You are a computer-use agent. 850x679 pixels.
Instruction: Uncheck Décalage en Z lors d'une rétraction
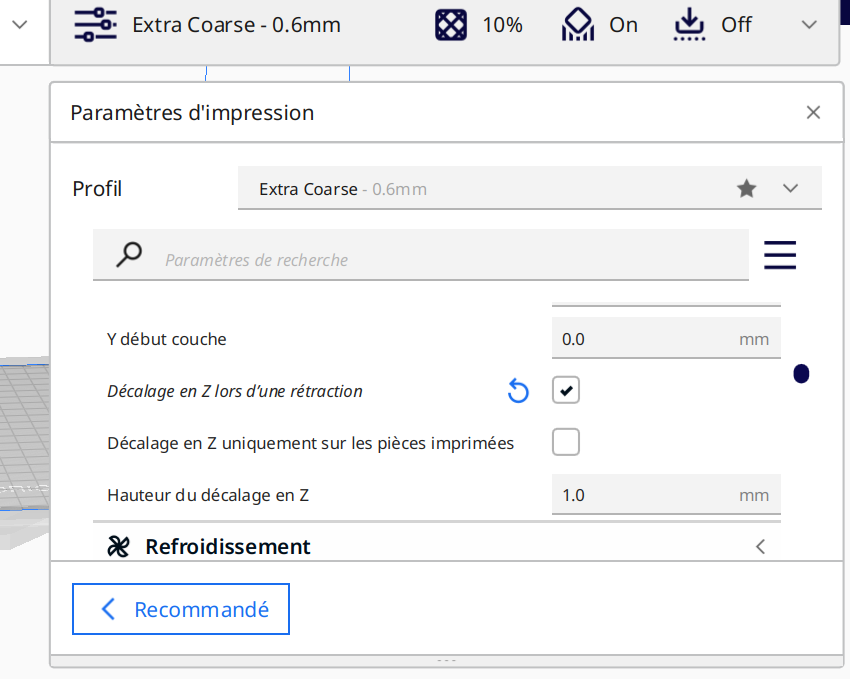pos(566,390)
